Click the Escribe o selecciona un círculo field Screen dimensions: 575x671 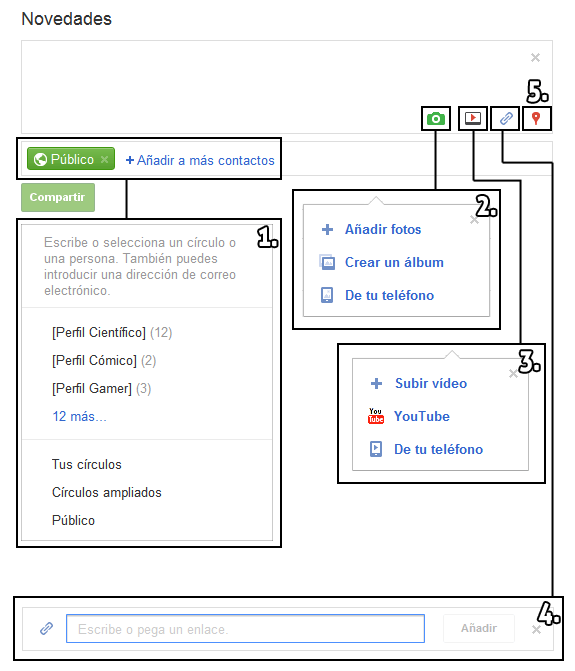(x=147, y=266)
